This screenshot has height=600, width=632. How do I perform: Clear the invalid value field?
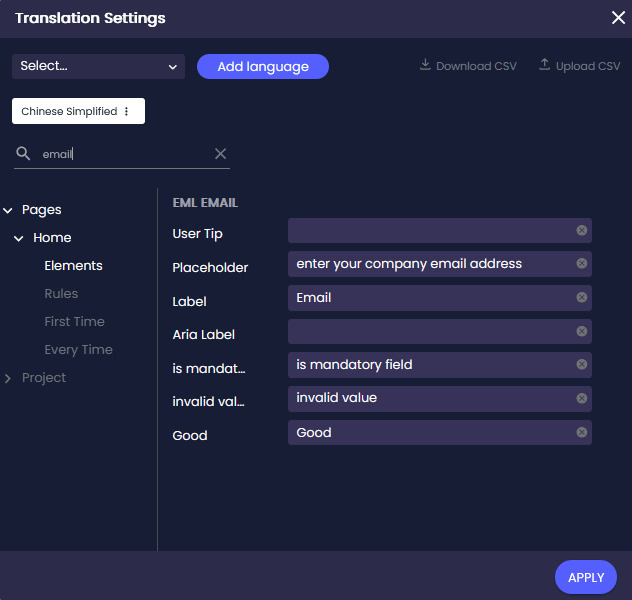pyautogui.click(x=582, y=398)
